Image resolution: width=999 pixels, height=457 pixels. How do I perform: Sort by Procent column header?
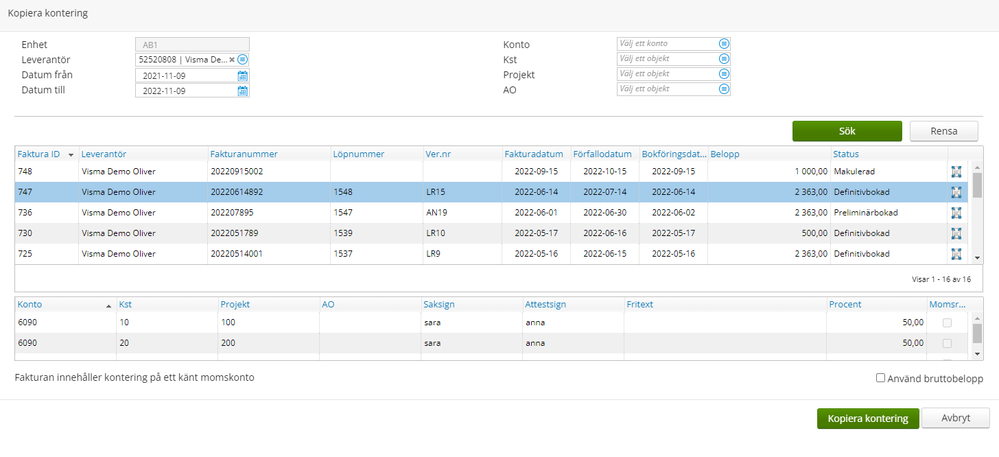point(845,305)
